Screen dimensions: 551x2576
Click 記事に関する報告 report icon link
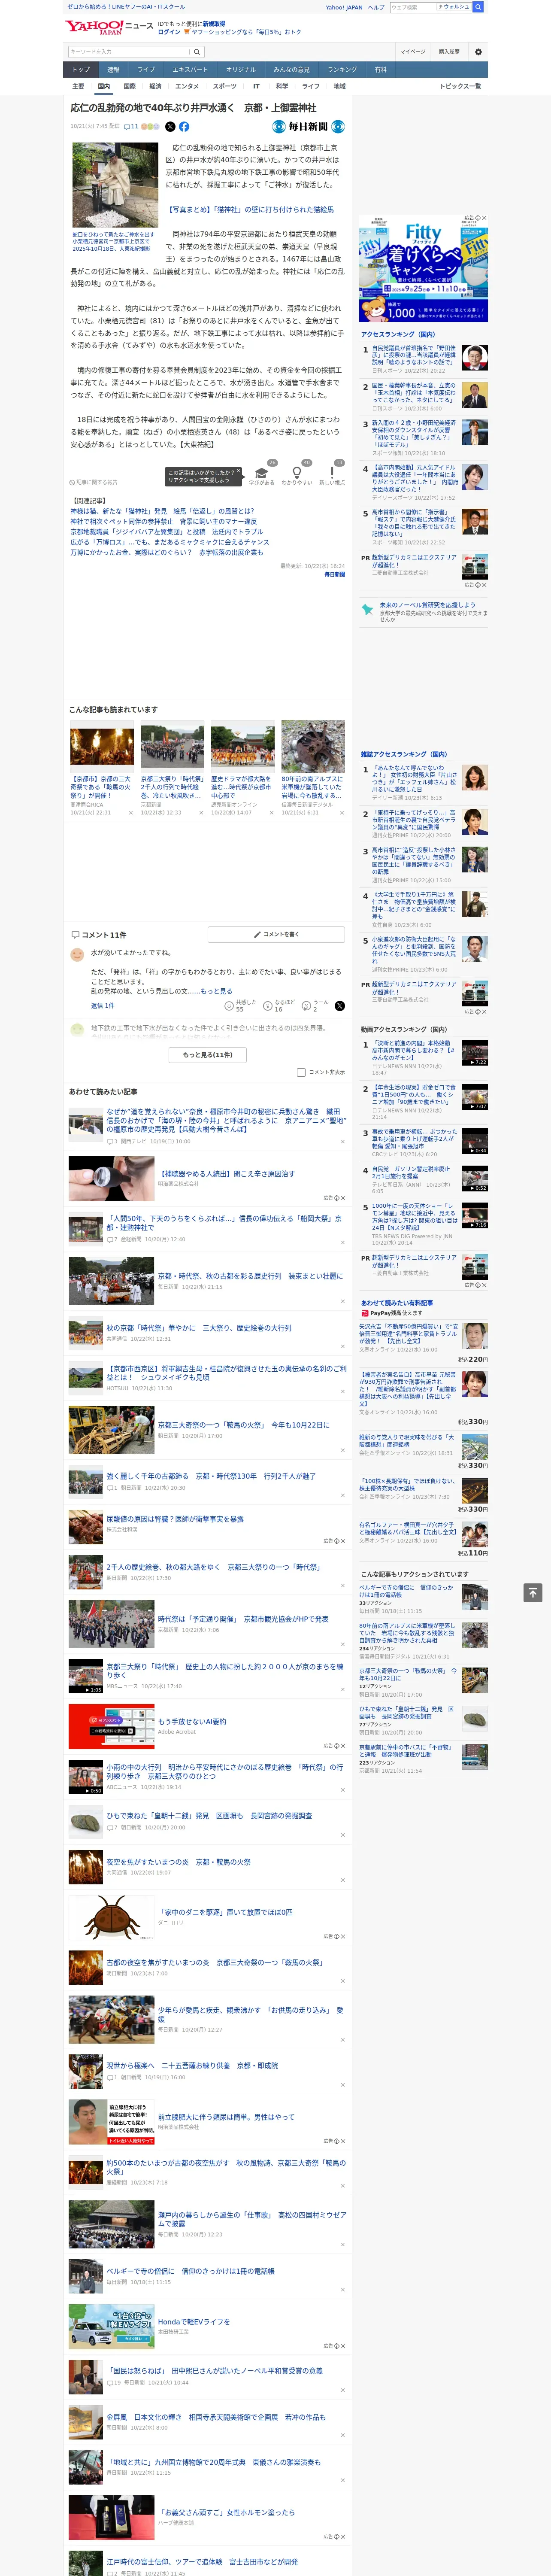(x=94, y=482)
